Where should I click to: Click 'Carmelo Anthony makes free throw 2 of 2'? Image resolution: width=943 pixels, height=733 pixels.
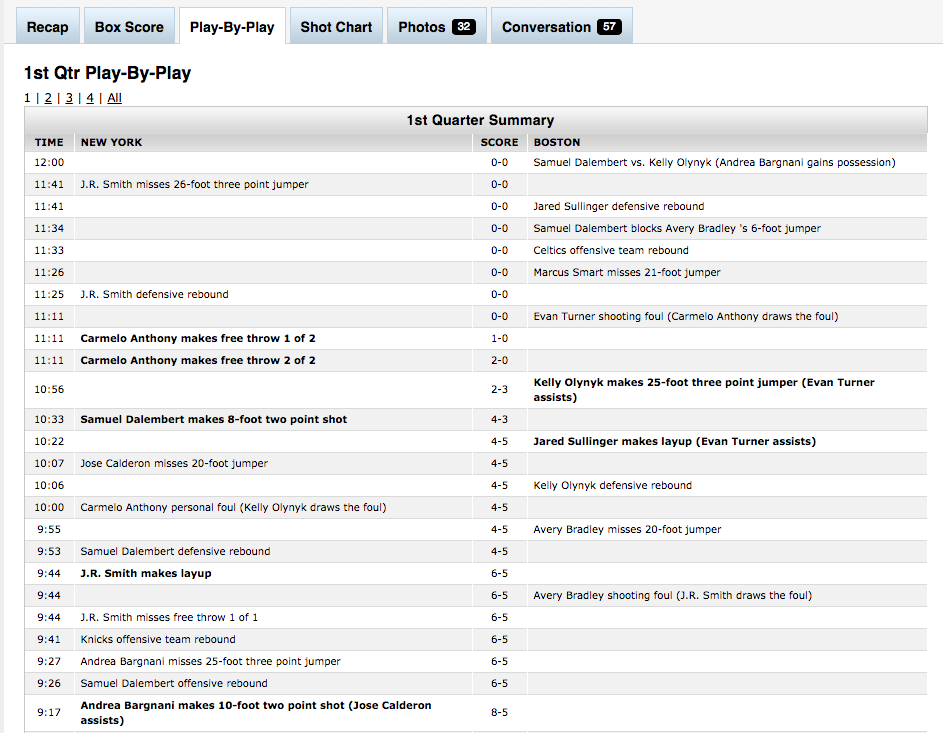point(198,360)
